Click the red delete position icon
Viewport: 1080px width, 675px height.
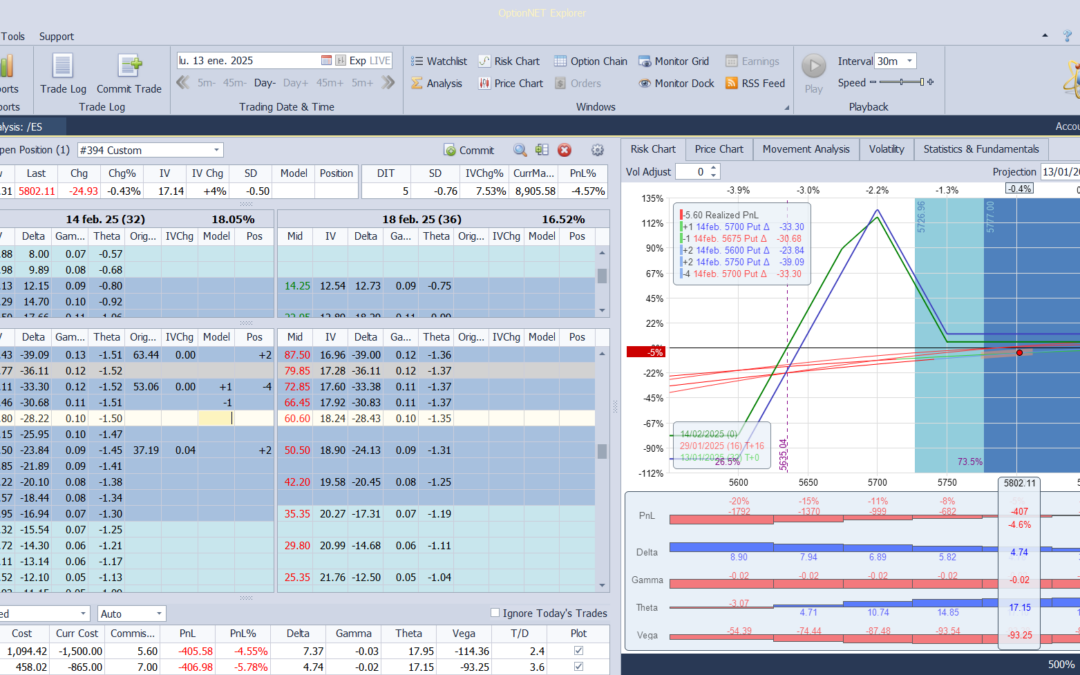(564, 150)
